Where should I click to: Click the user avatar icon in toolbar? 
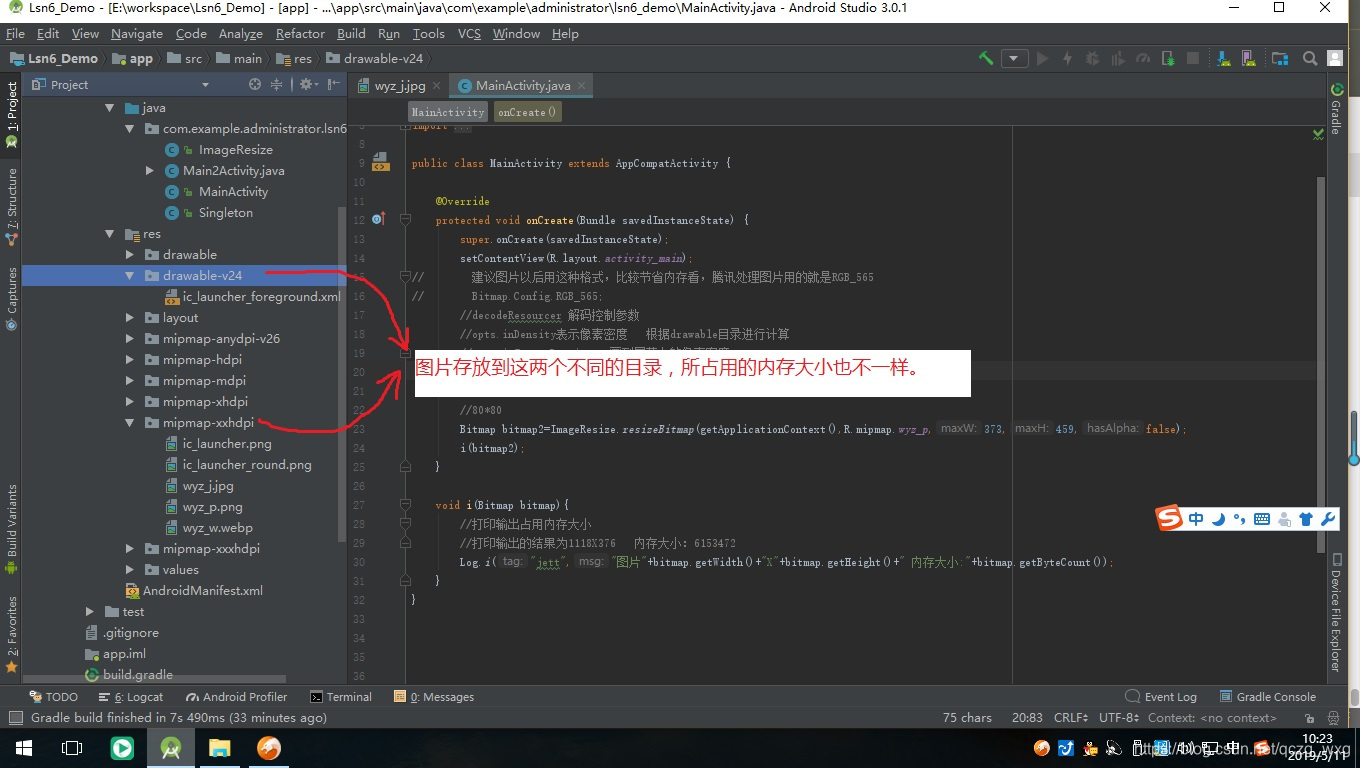[x=1335, y=58]
